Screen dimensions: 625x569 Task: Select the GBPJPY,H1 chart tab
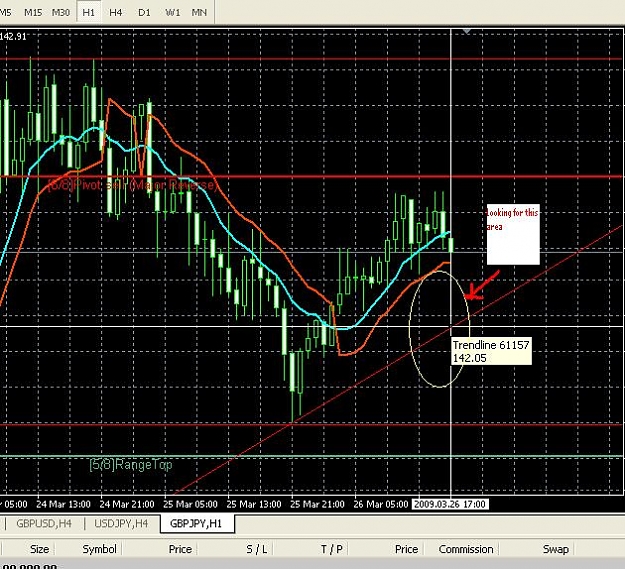coord(196,523)
